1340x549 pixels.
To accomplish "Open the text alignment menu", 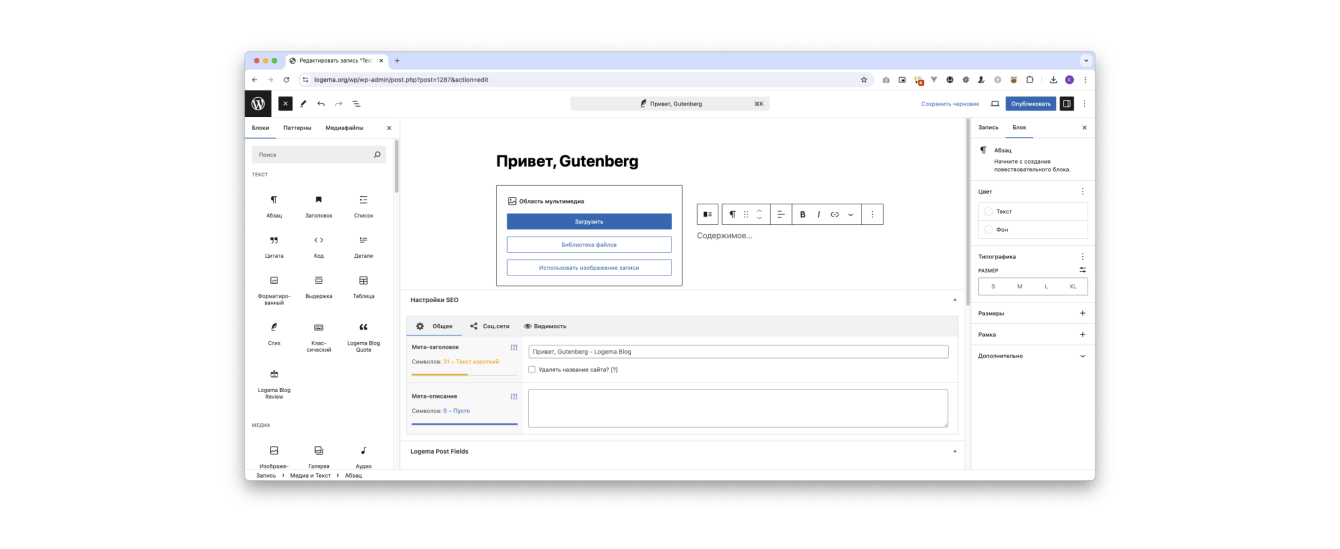I will pos(781,214).
